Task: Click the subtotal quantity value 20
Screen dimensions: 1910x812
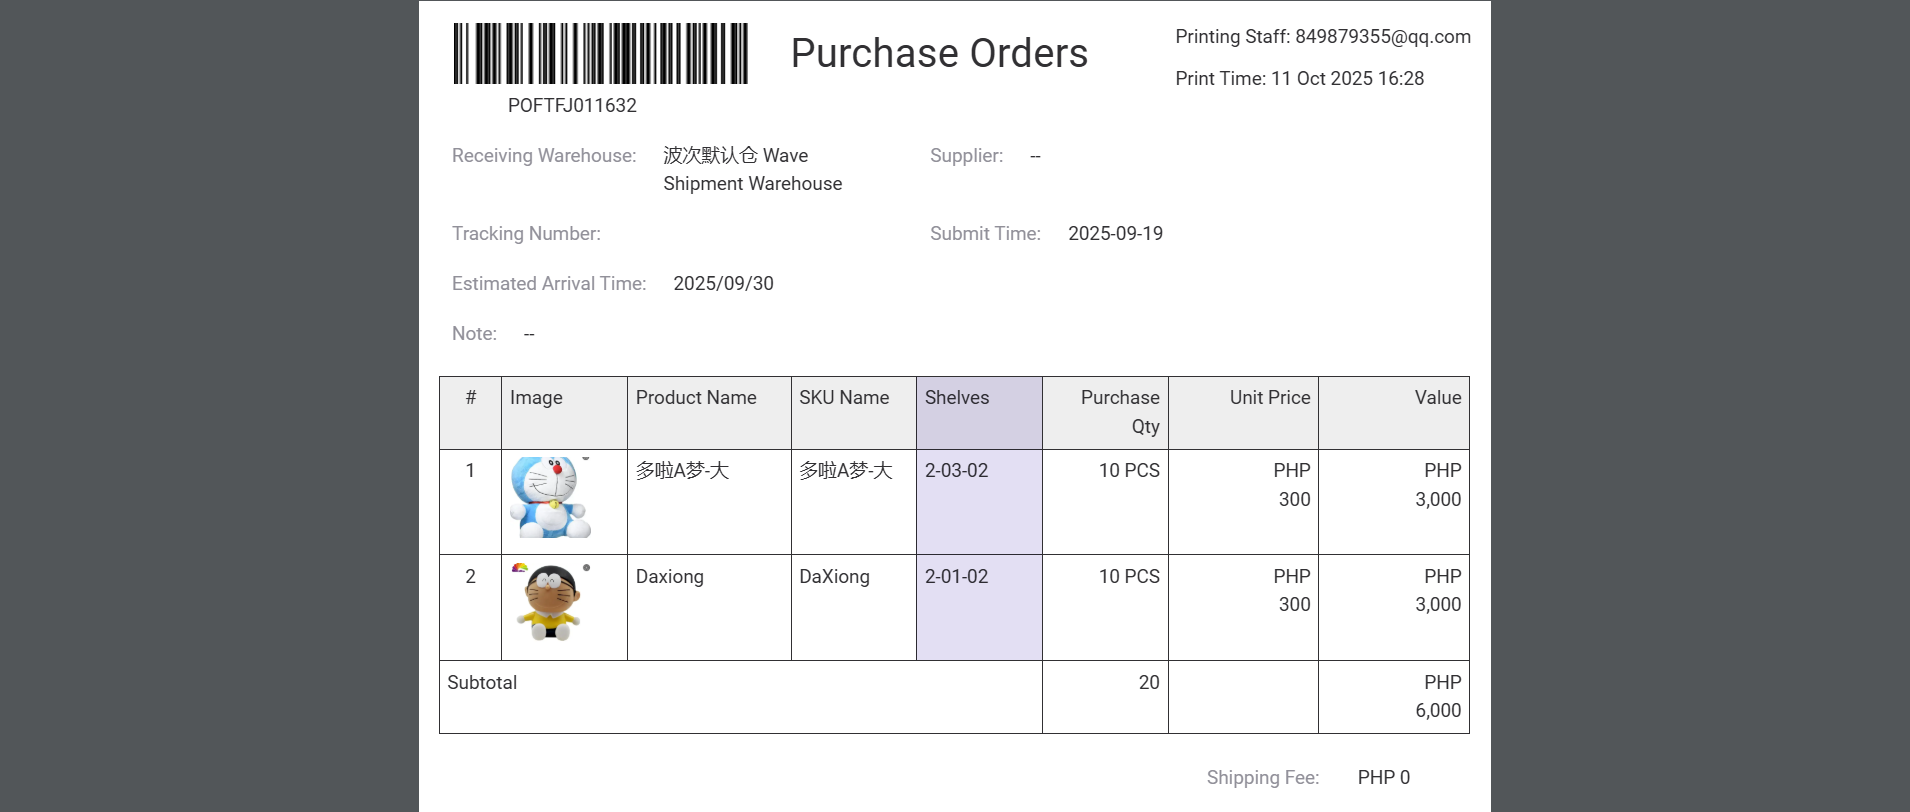Action: coord(1148,683)
